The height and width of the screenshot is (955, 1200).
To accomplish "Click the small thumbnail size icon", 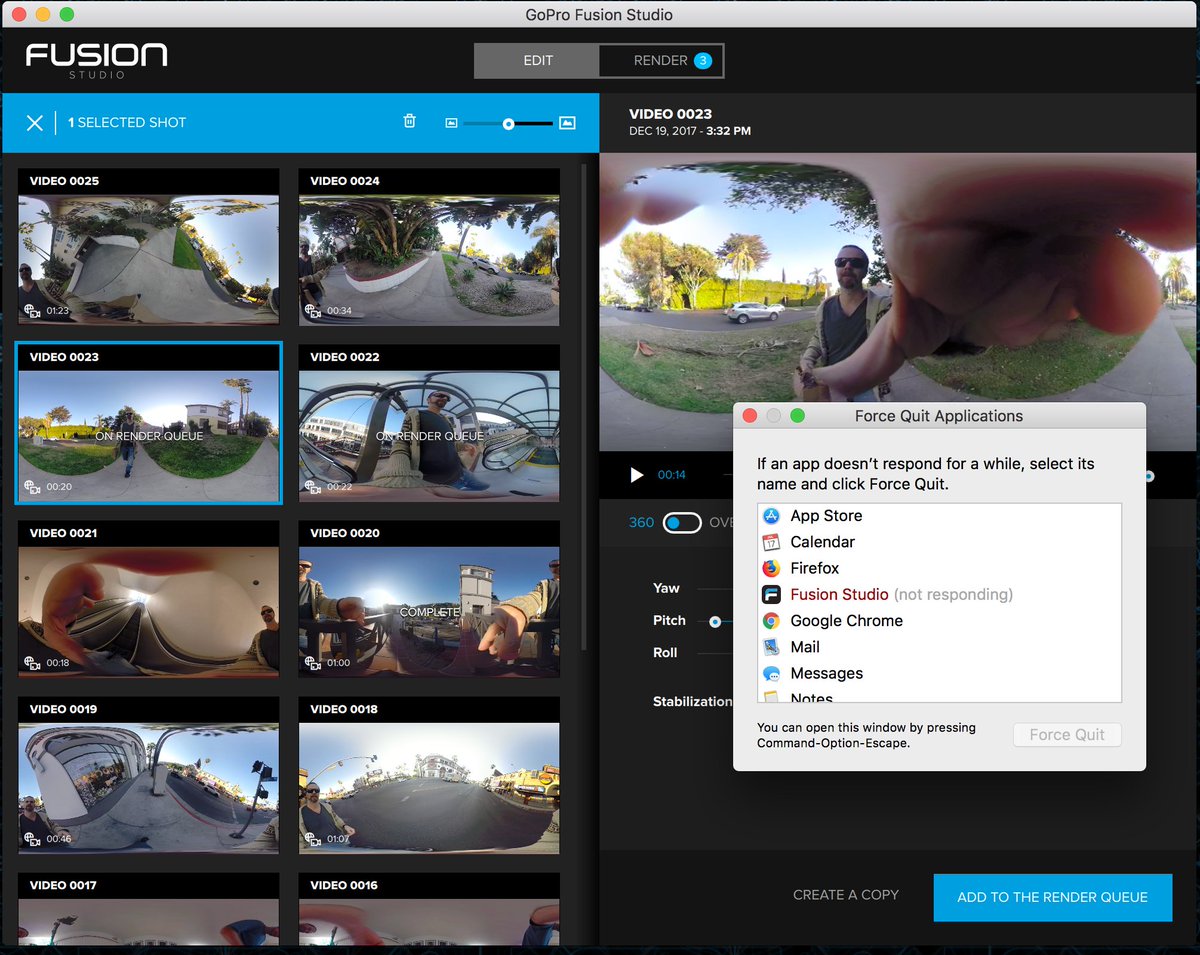I will (x=451, y=123).
